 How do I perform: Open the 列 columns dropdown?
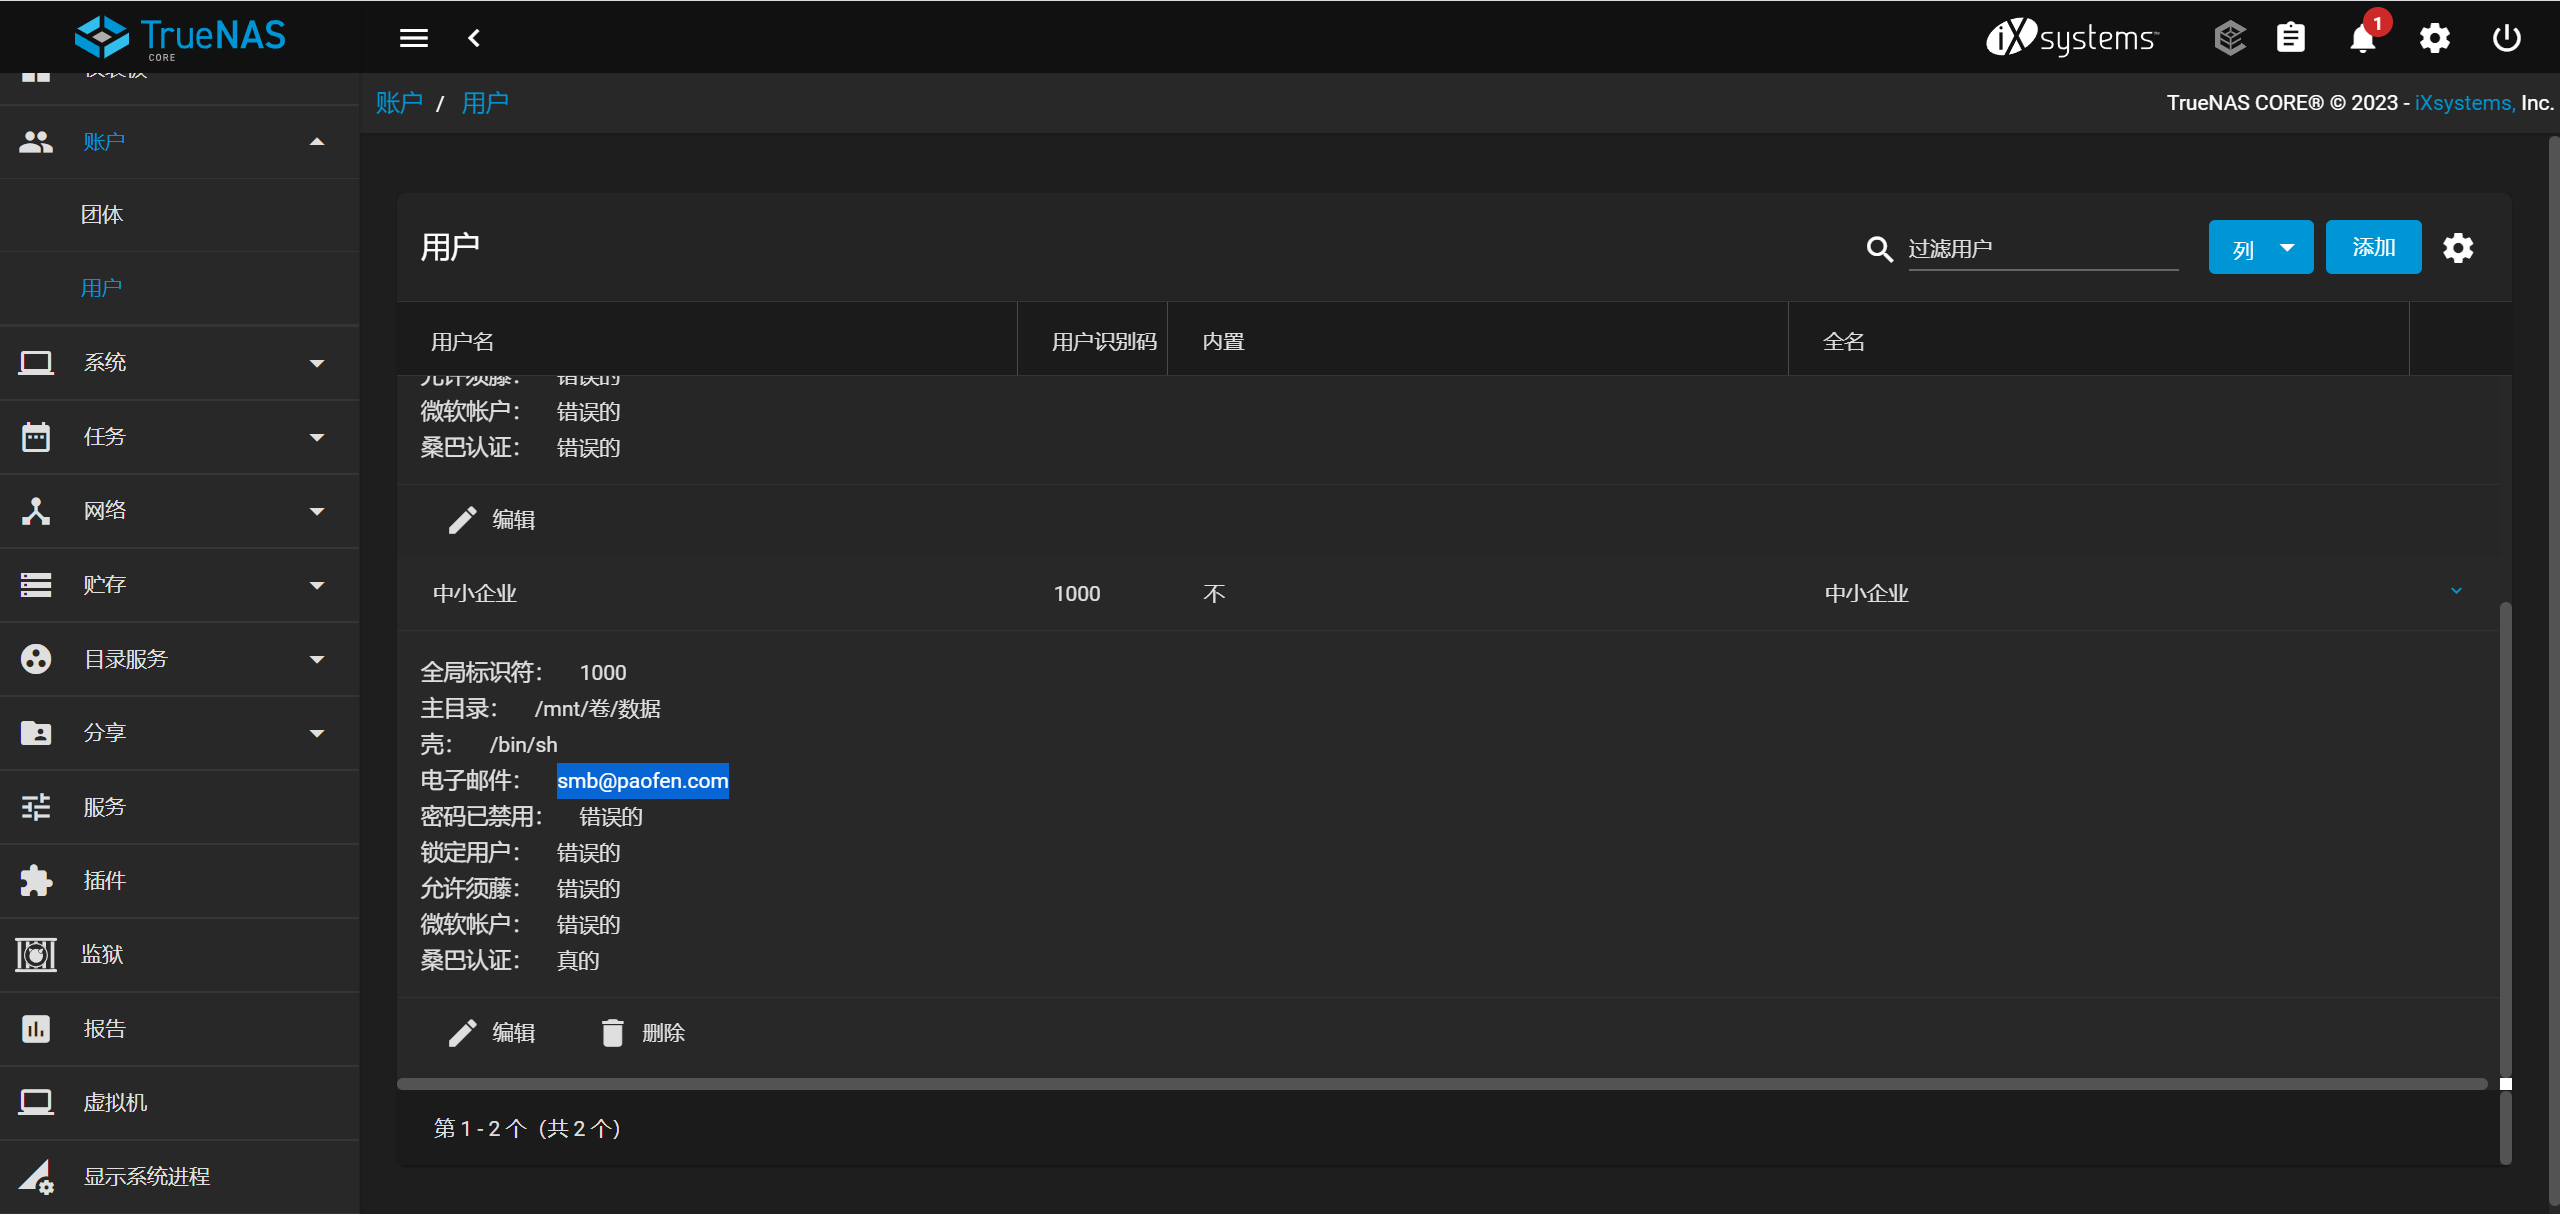[2260, 248]
